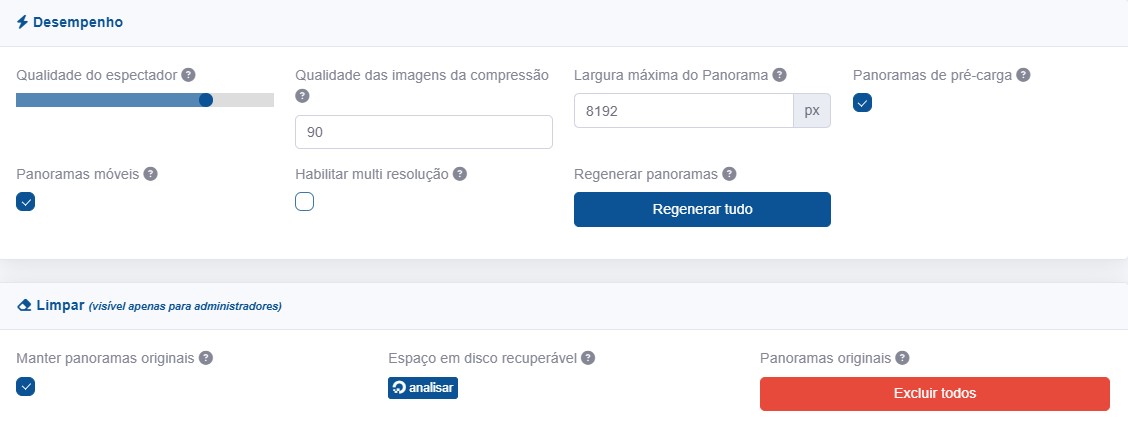Image resolution: width=1128 pixels, height=427 pixels.
Task: Click help icon next to Manter panoramas originais
Action: [x=205, y=358]
